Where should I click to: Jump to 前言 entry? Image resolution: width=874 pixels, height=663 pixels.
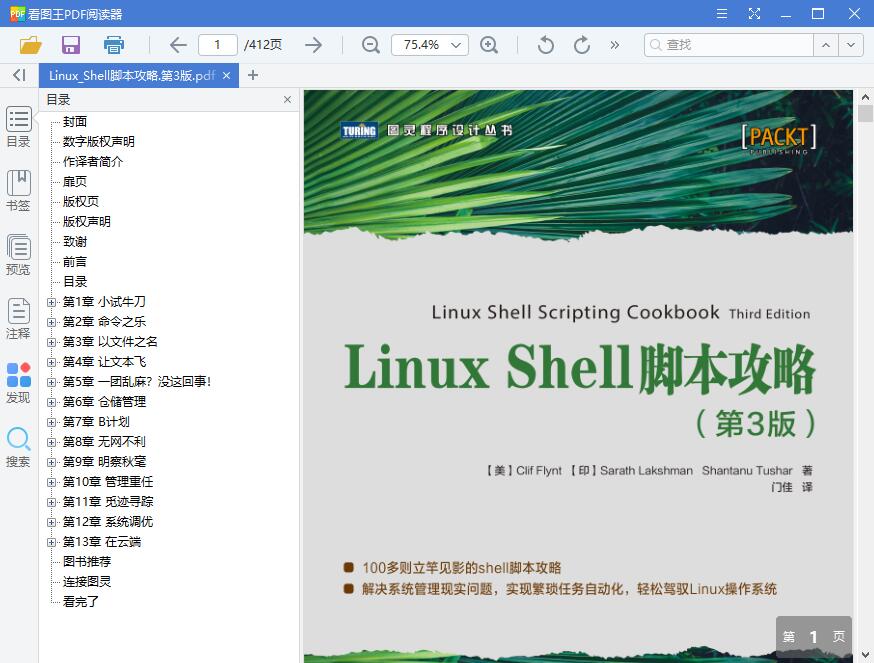[75, 262]
